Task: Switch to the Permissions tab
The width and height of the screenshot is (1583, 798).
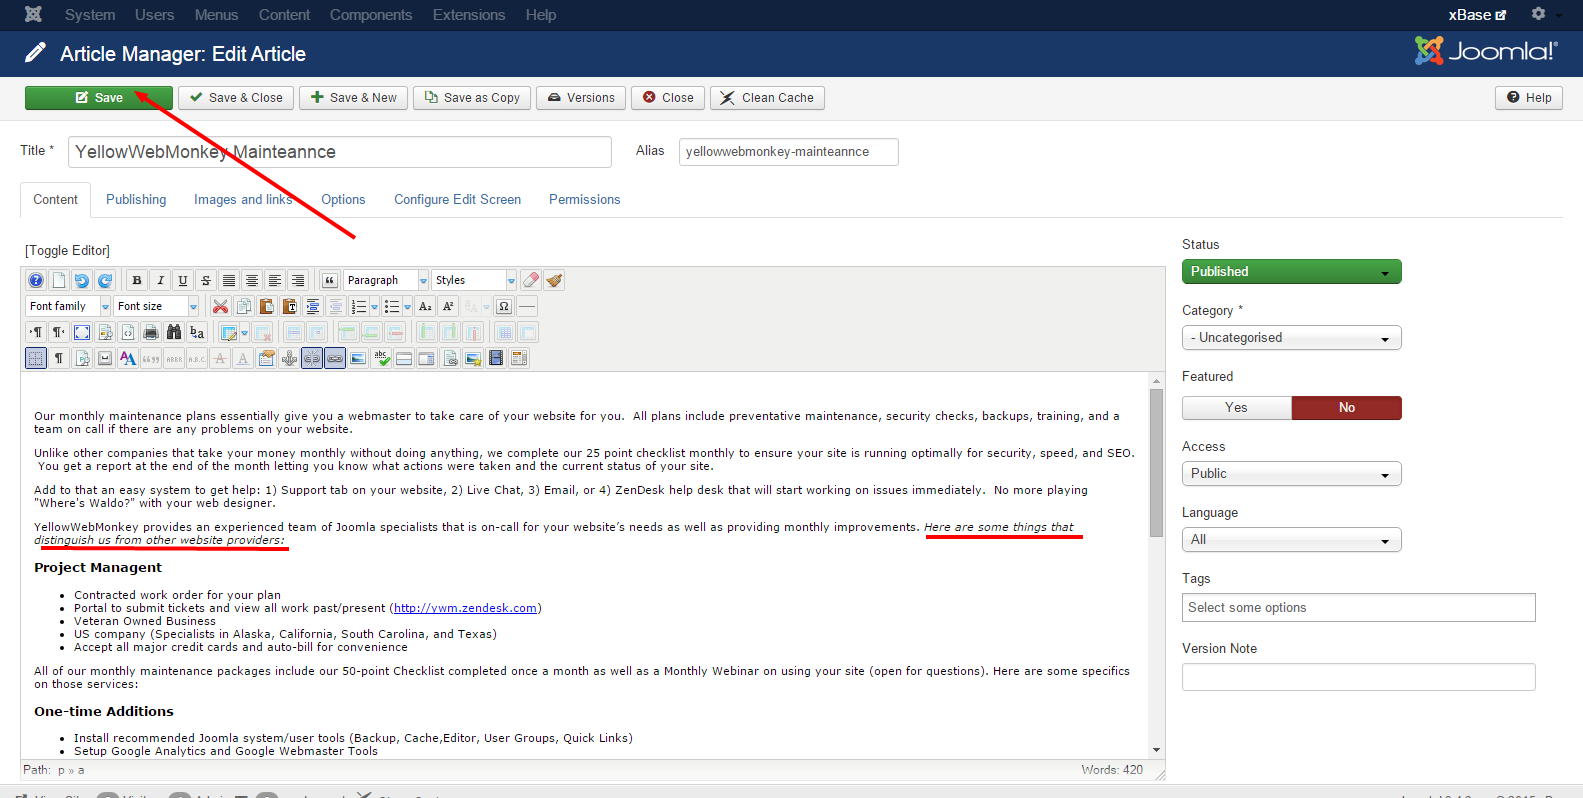Action: coord(585,200)
